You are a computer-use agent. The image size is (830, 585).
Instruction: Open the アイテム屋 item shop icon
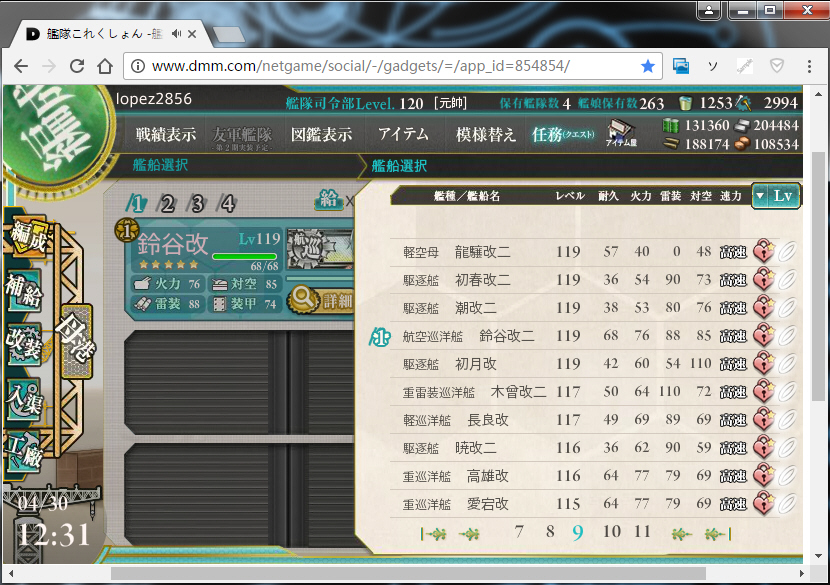tap(621, 133)
